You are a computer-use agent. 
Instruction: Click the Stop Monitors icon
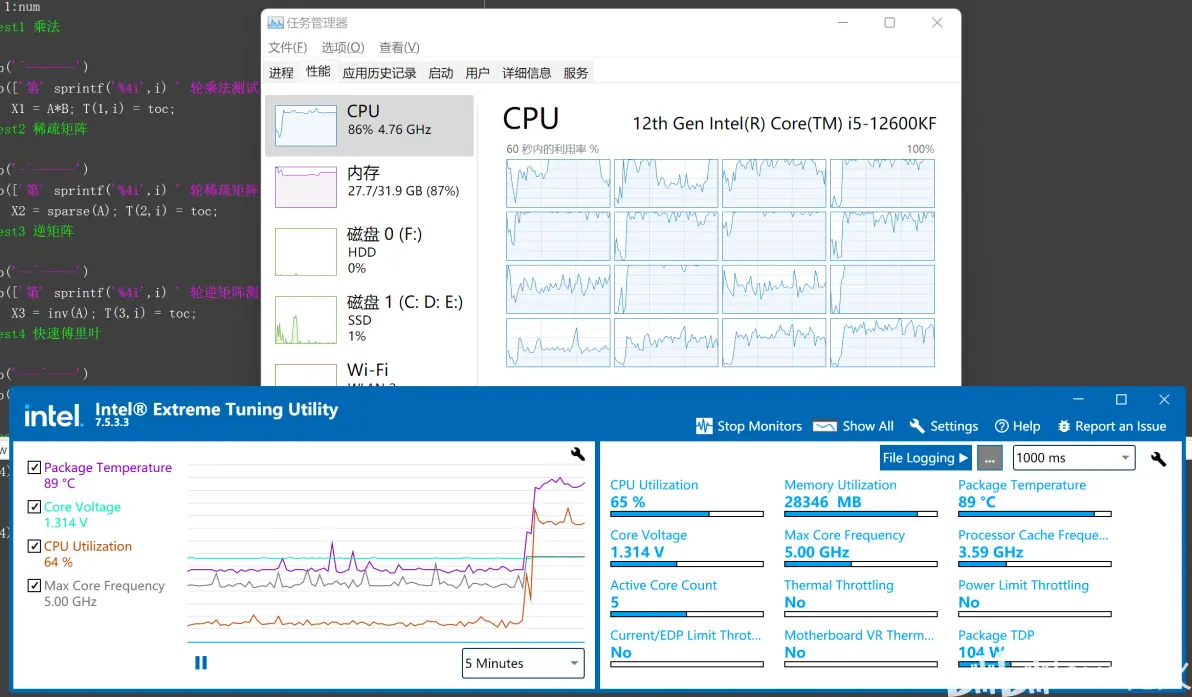pyautogui.click(x=704, y=426)
